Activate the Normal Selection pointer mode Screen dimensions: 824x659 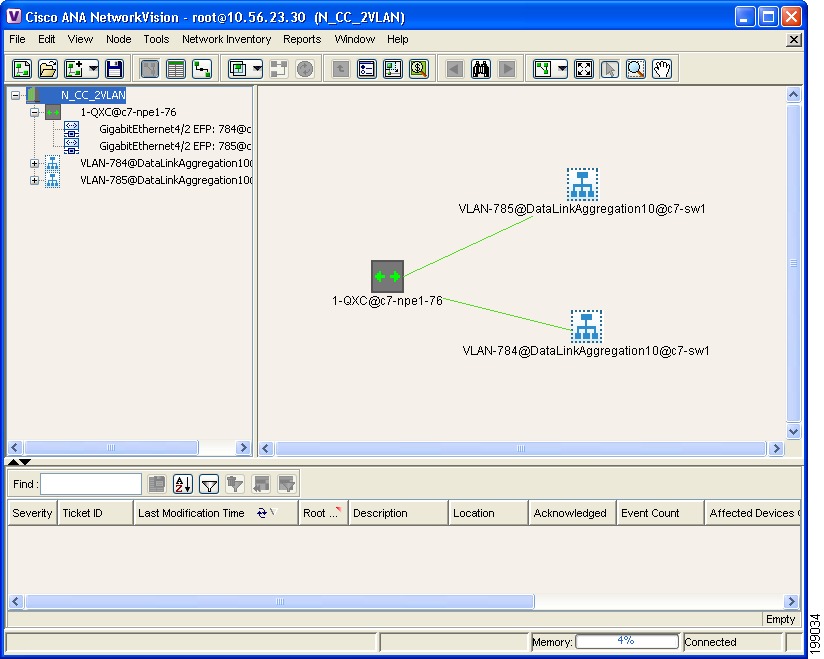pos(610,69)
